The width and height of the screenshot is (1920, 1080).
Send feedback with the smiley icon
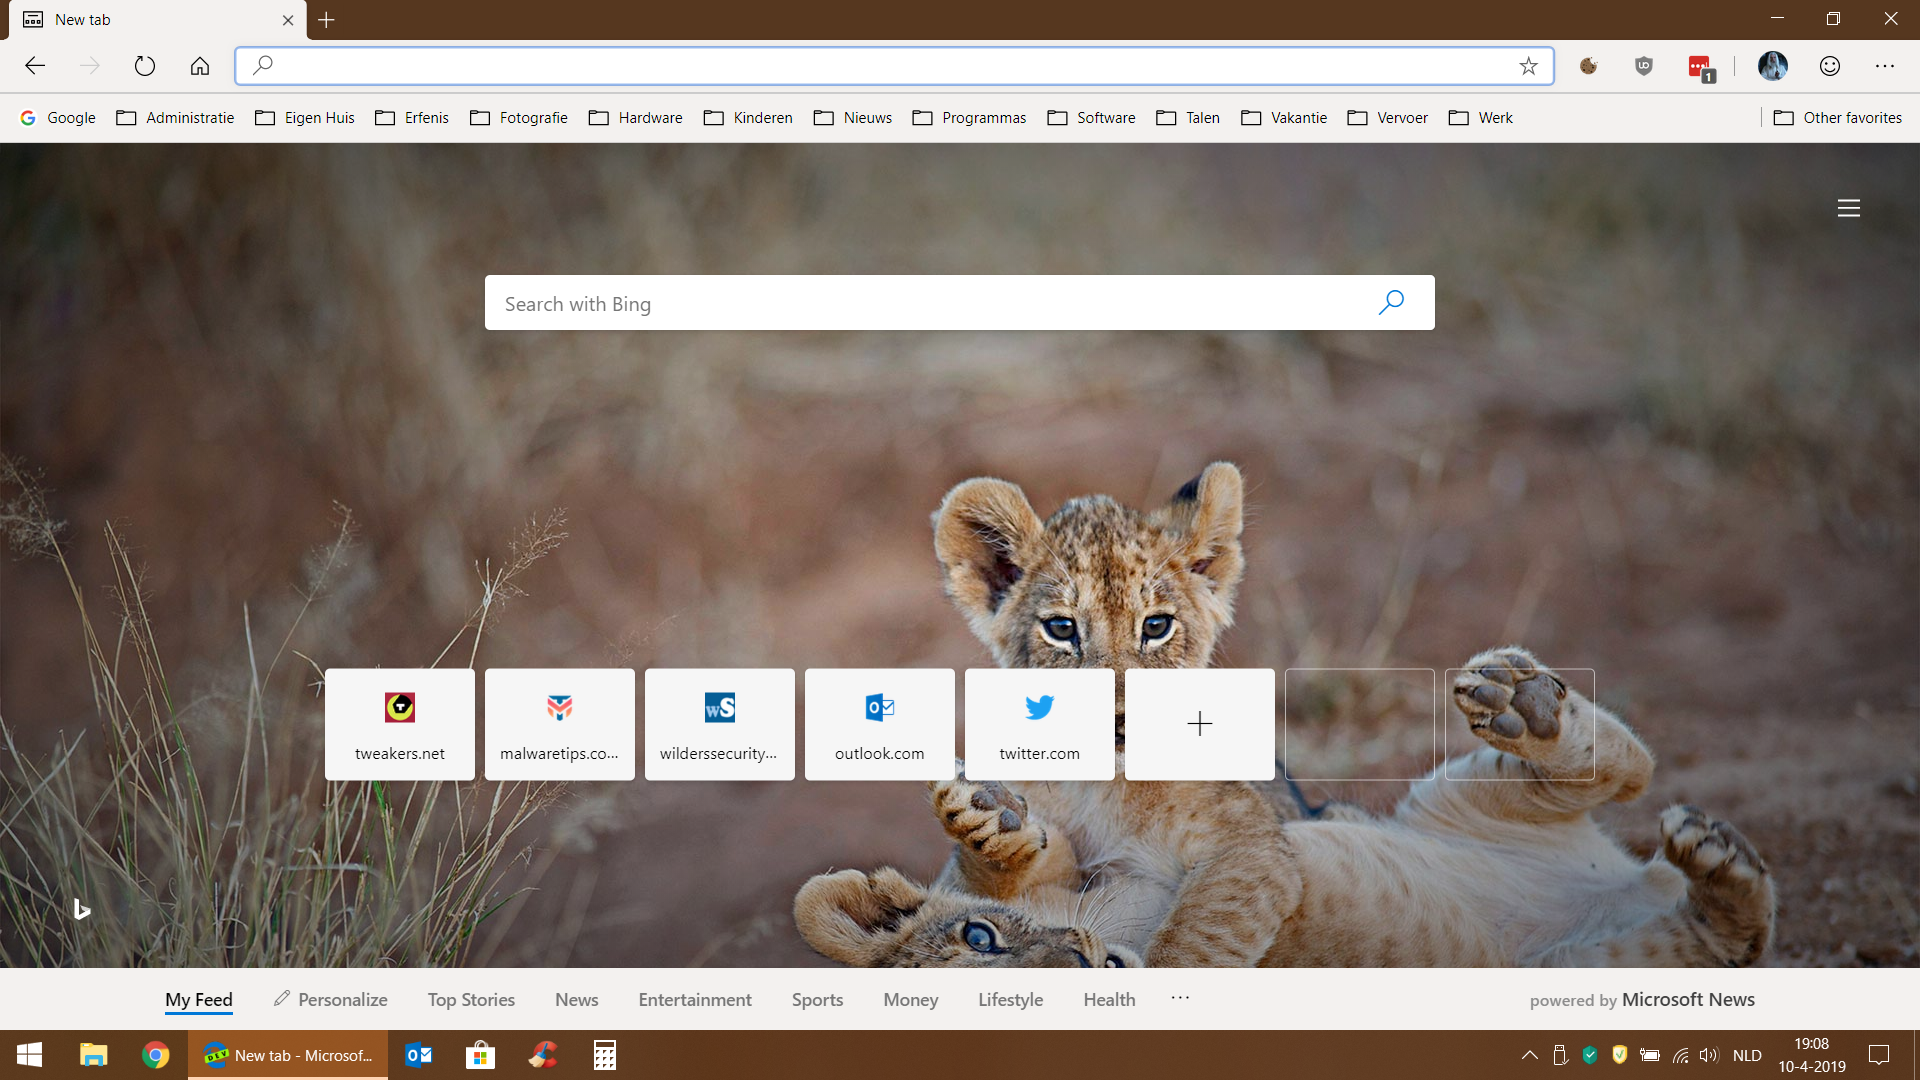[1829, 66]
